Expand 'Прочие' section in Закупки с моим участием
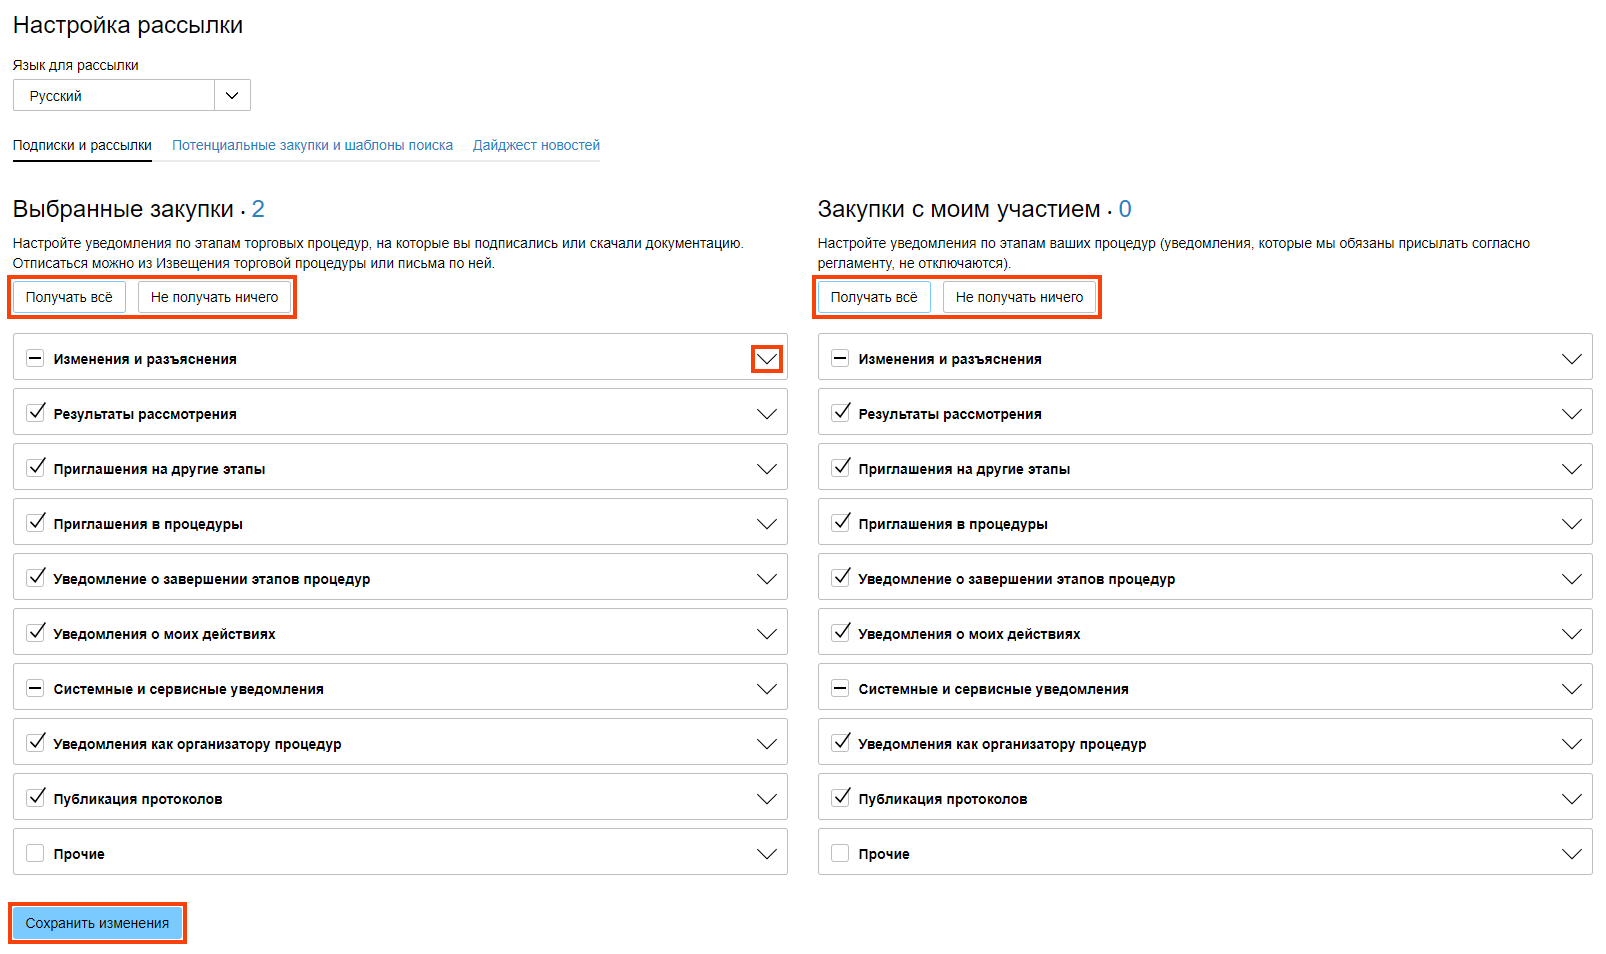 pyautogui.click(x=1571, y=854)
